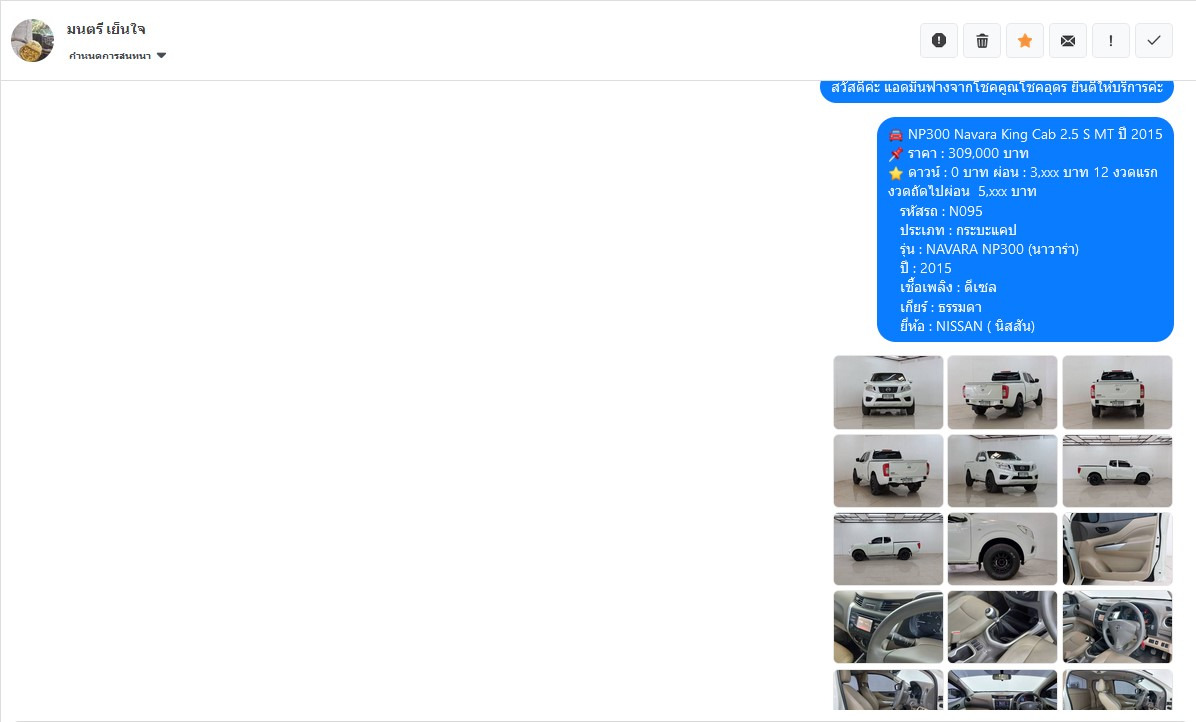Click the car code text 'รหัสรถ : N095'
Image resolution: width=1196 pixels, height=722 pixels.
coord(940,211)
